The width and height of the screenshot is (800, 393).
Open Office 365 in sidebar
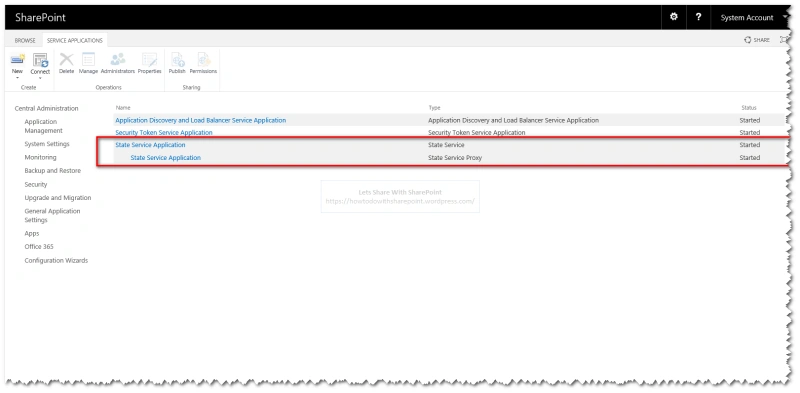click(39, 247)
